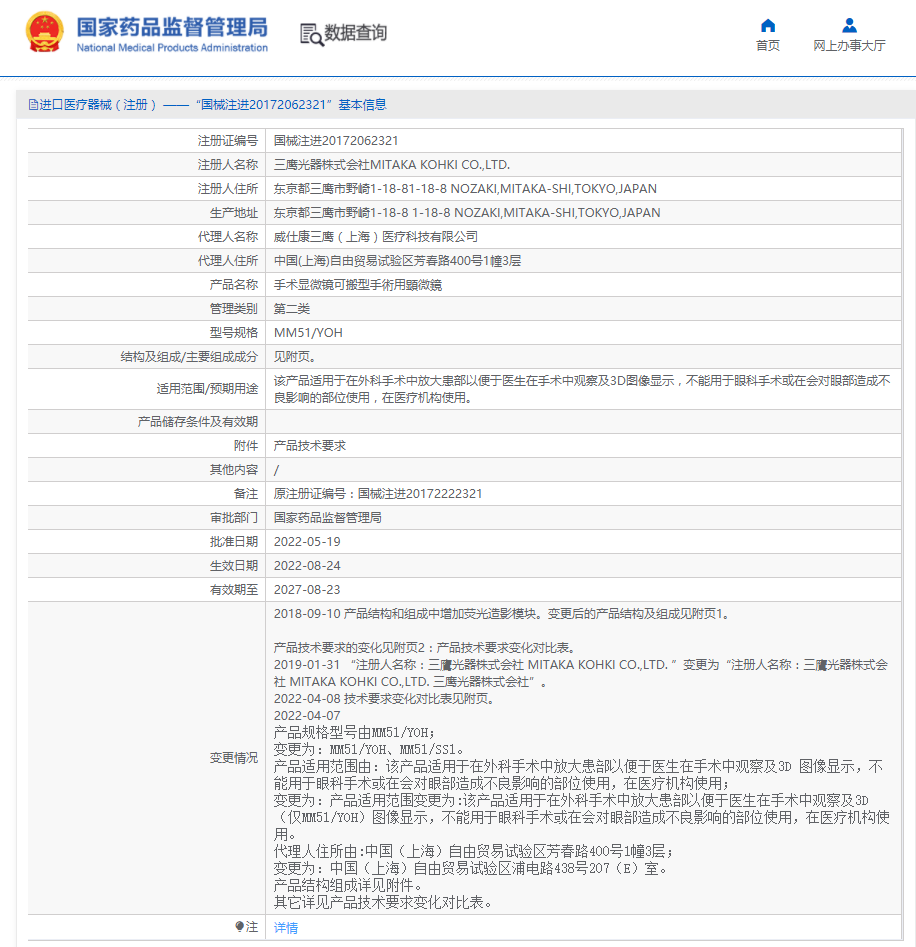The image size is (916, 947).
Task: Click the 附件 row label
Action: click(x=246, y=446)
